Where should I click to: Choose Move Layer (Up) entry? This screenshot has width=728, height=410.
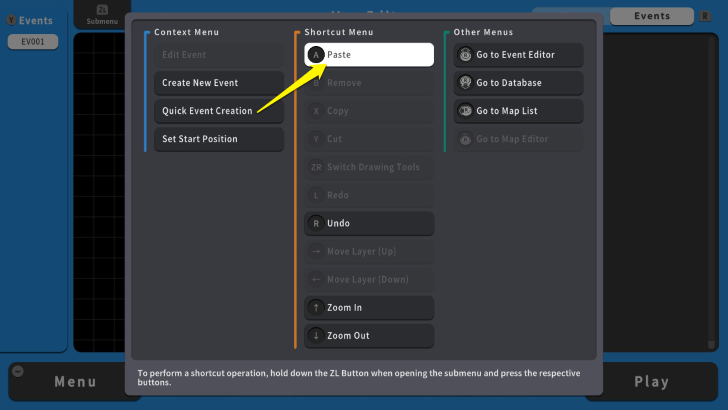[x=369, y=252]
